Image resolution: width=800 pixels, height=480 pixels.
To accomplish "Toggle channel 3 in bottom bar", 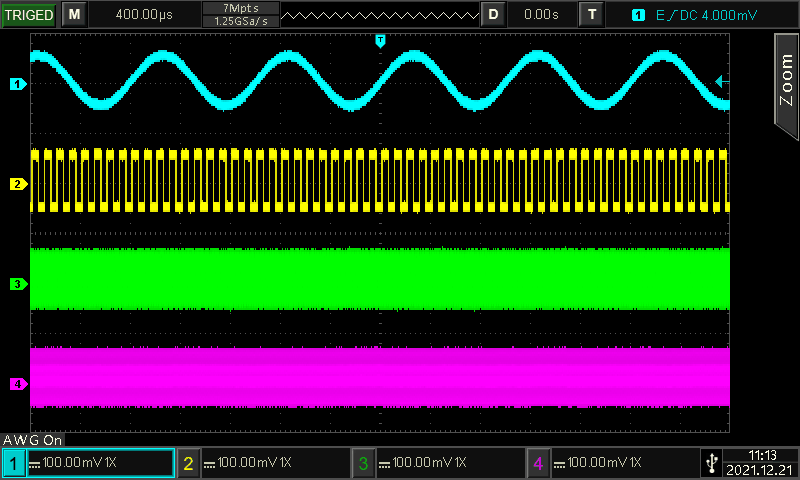I will 438,463.
